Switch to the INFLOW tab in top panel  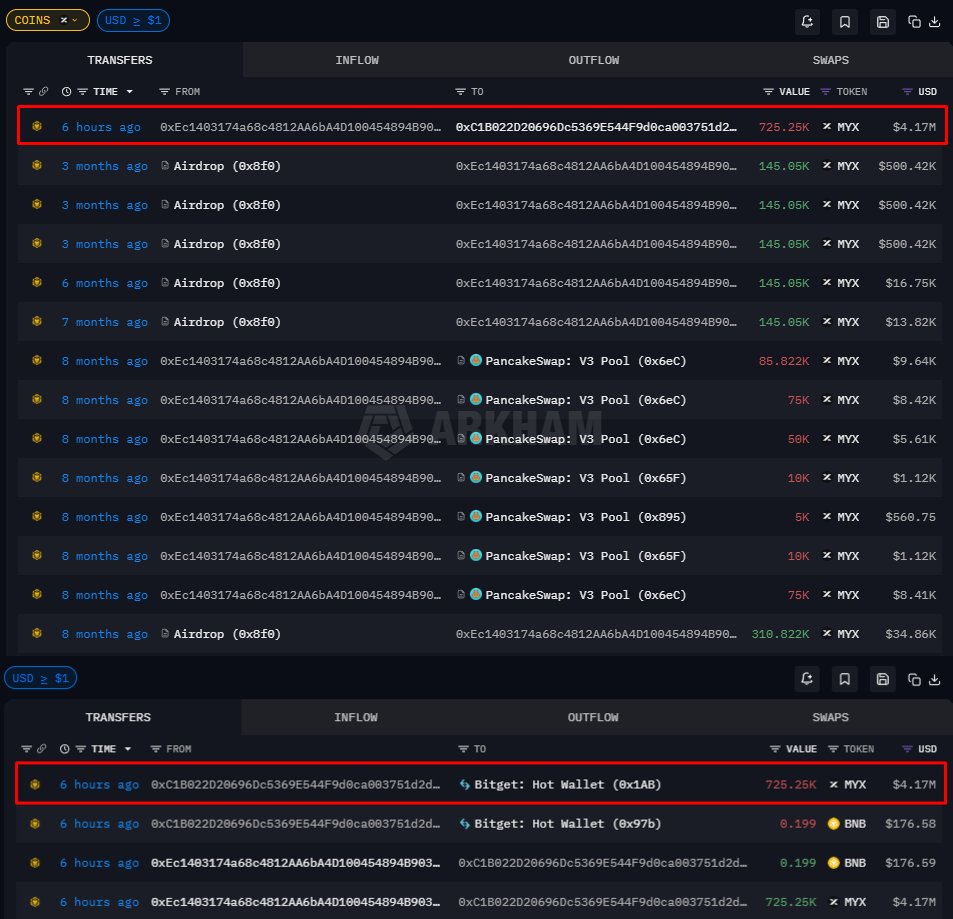357,60
